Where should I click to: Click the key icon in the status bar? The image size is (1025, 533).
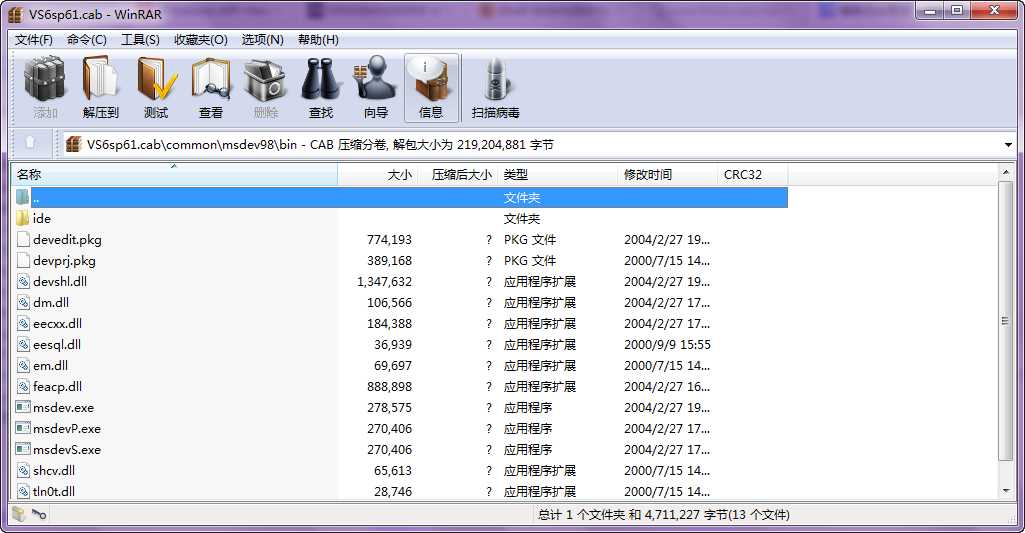[39, 514]
